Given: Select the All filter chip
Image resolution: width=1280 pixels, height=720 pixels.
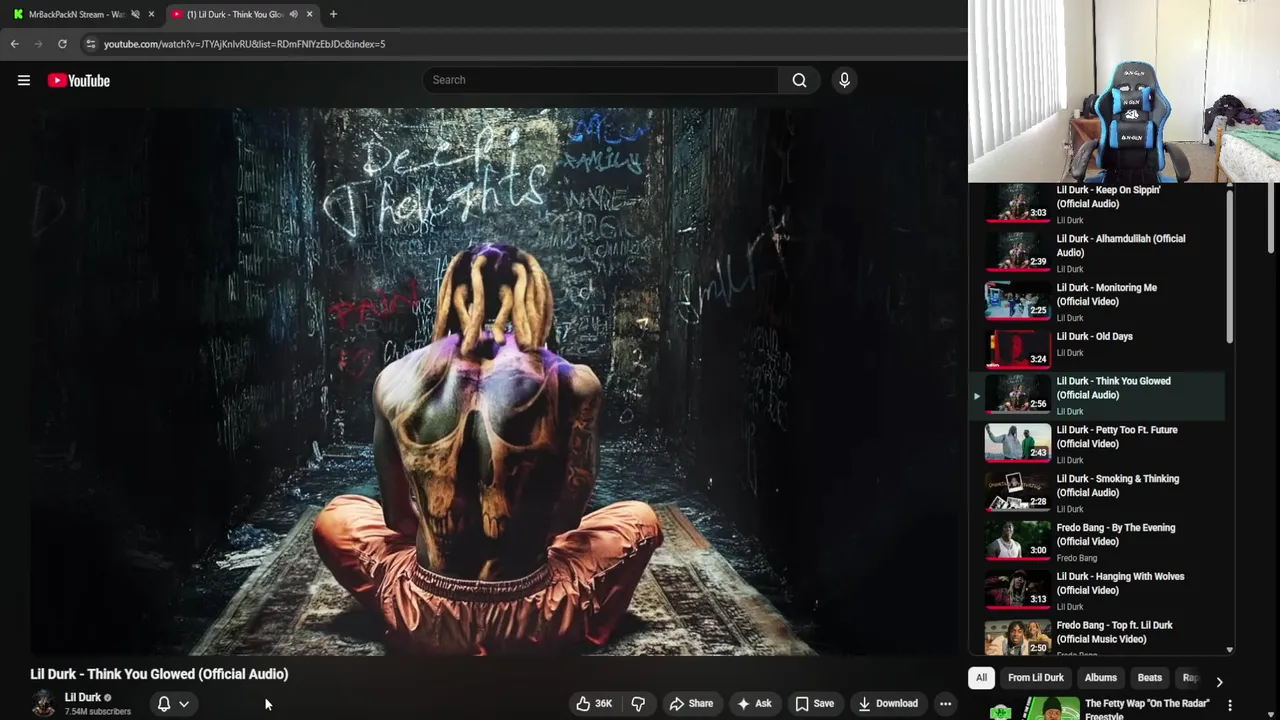Looking at the screenshot, I should [x=981, y=678].
